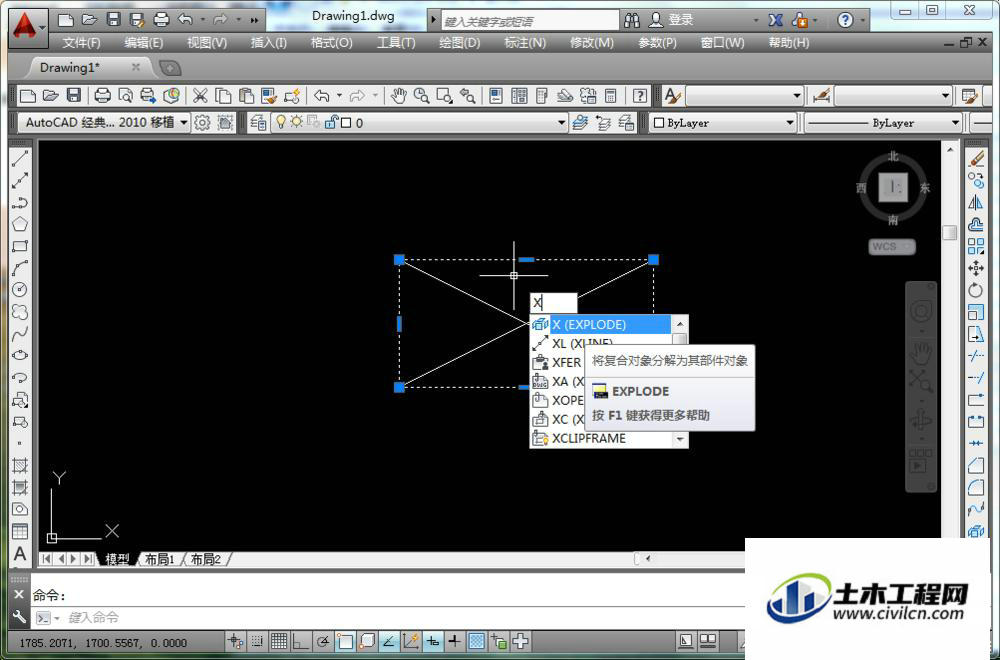Open the text style dropdown
Image resolution: width=1000 pixels, height=660 pixels.
(797, 96)
